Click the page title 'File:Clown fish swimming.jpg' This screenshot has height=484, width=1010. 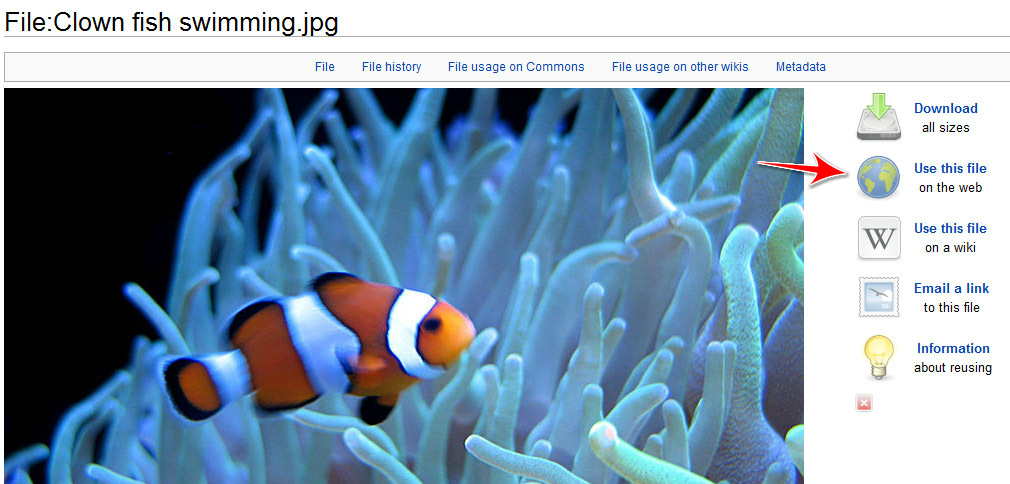pyautogui.click(x=171, y=23)
